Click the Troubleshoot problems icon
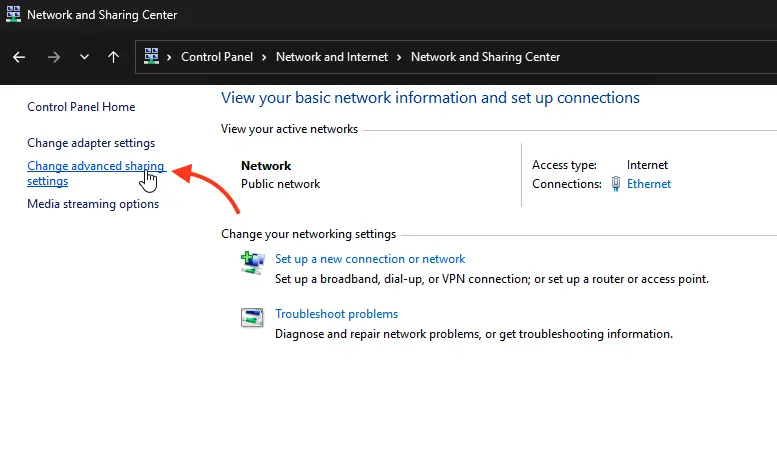 [252, 318]
